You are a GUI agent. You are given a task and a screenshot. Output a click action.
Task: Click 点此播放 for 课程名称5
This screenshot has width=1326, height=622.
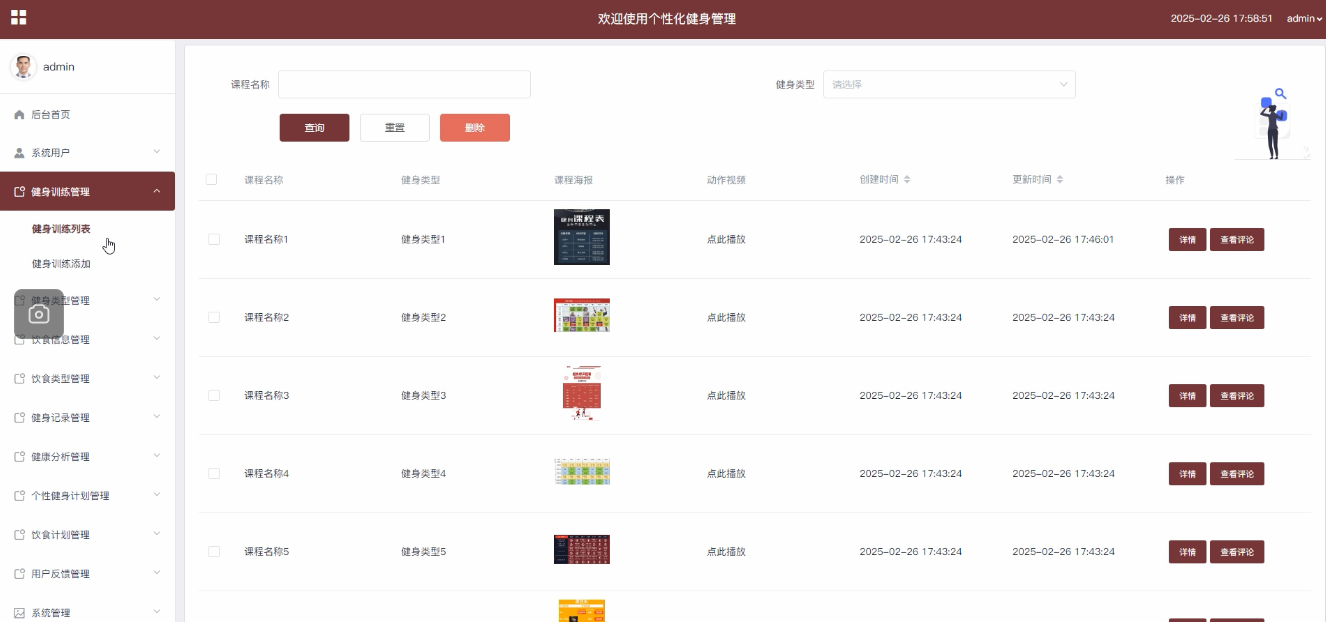[726, 552]
